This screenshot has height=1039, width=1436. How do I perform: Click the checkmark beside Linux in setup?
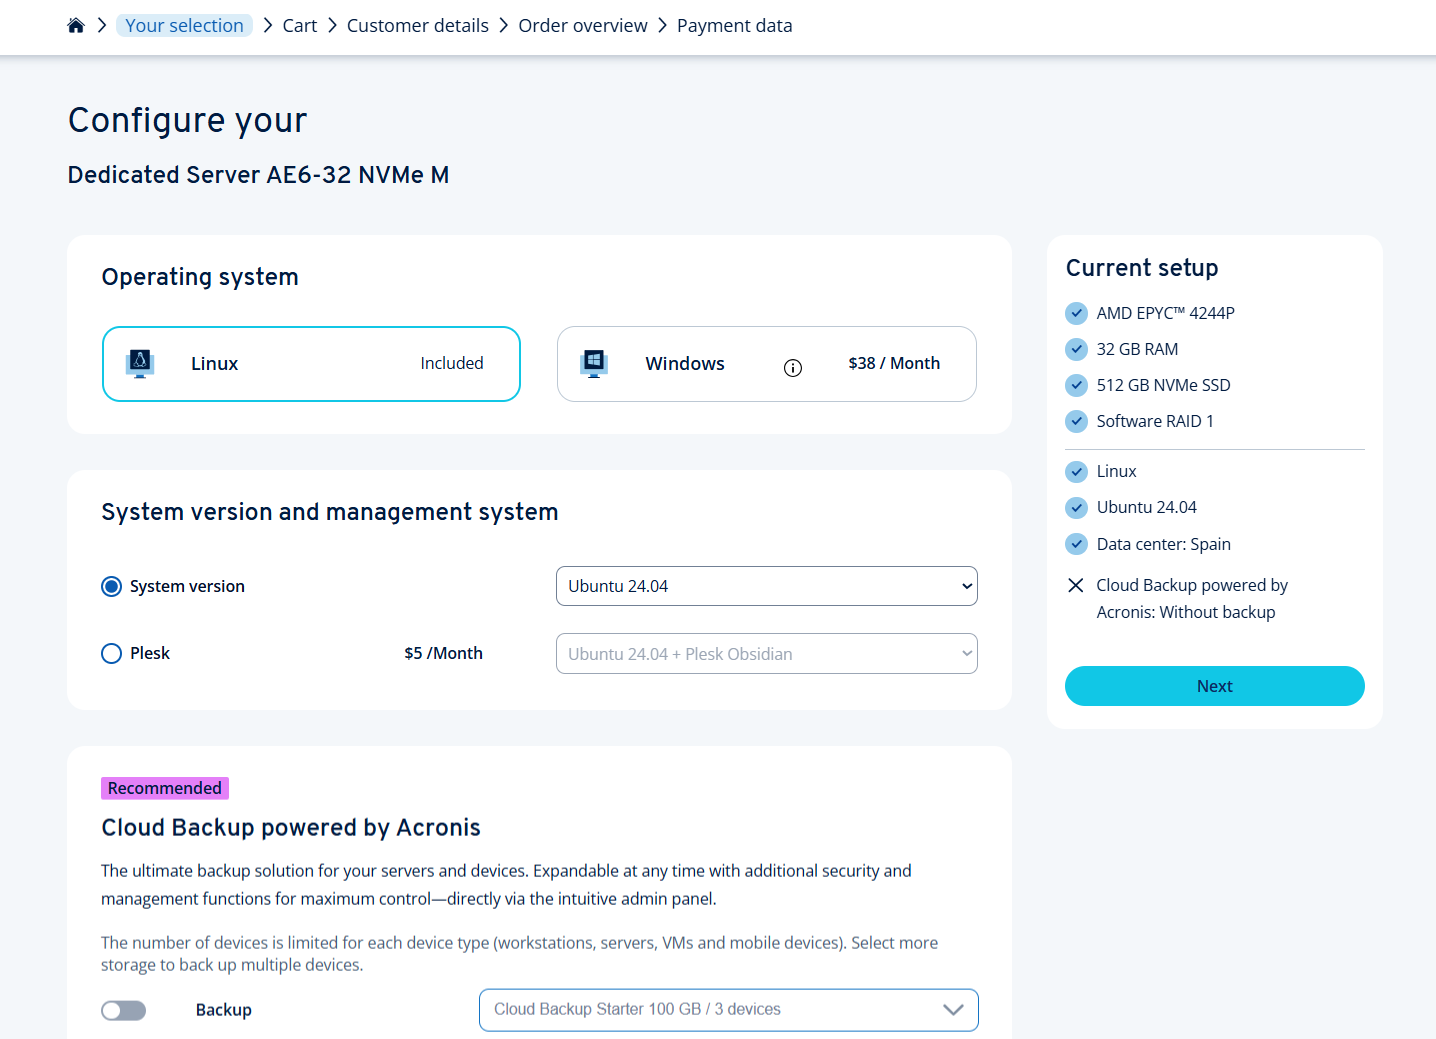coord(1077,471)
